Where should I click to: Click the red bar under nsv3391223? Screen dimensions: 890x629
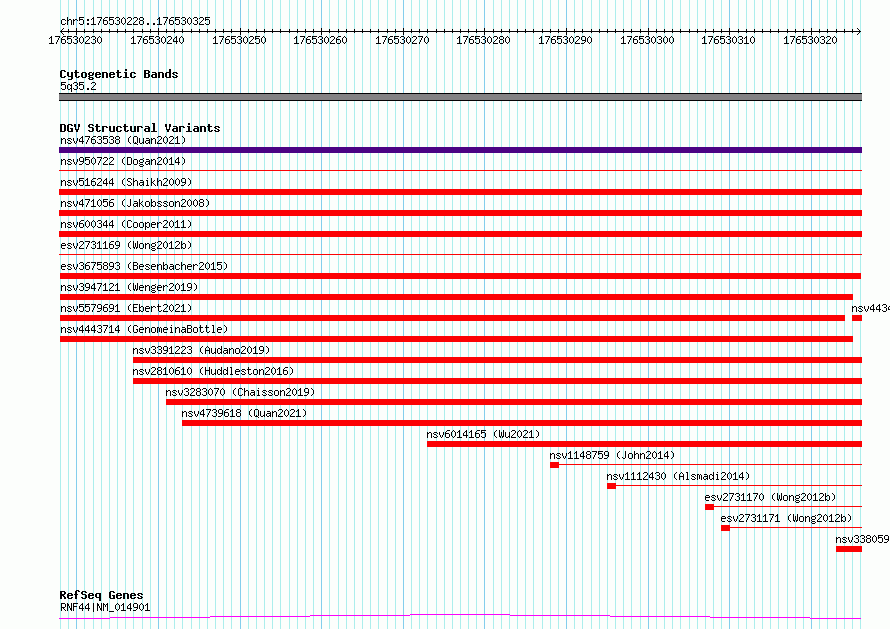(497, 360)
